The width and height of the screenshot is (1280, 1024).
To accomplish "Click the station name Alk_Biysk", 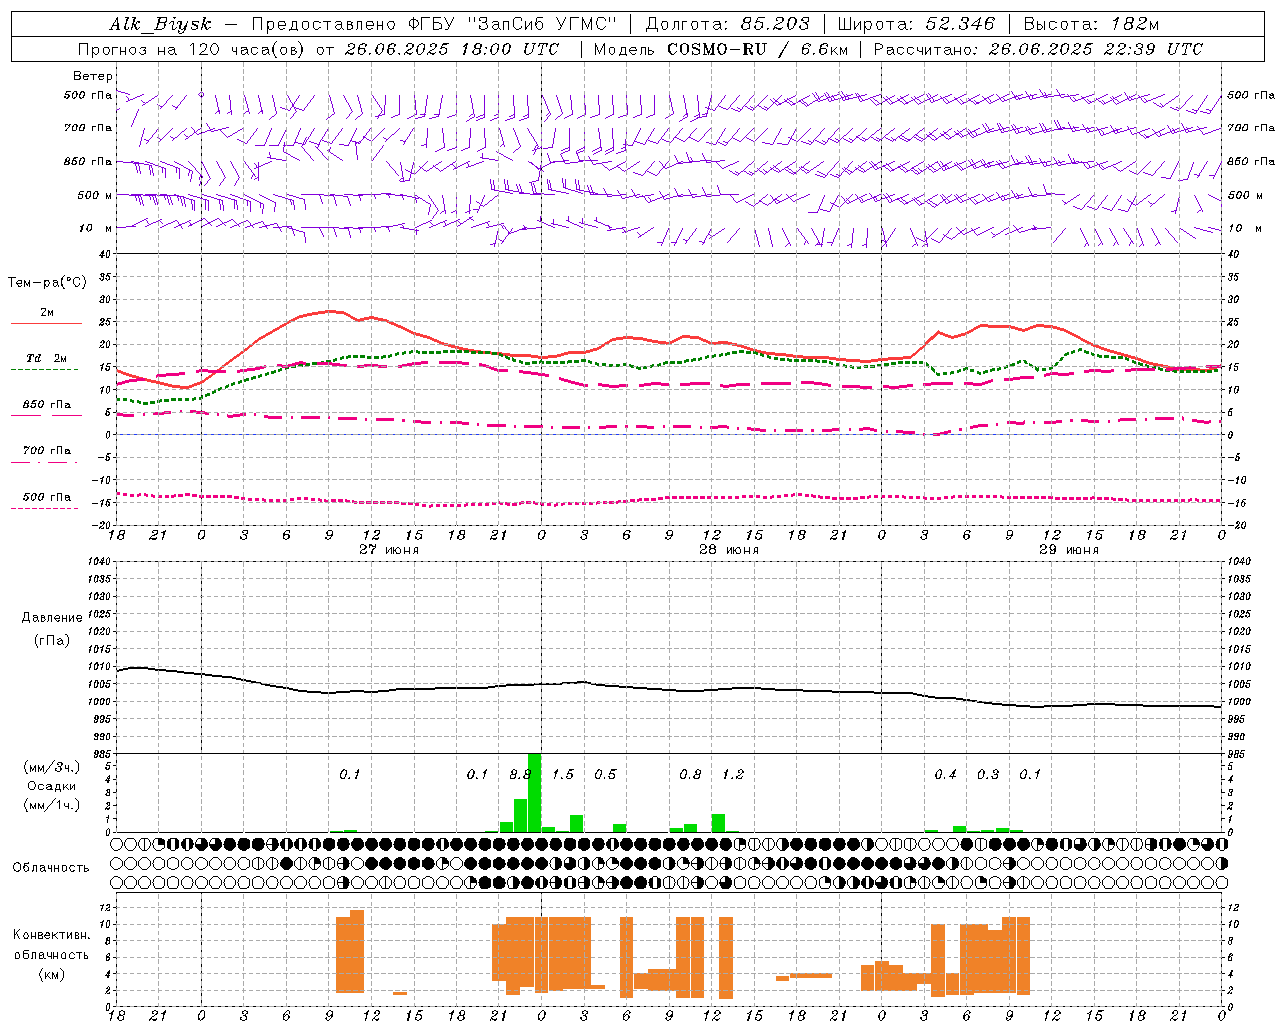I will 160,24.
